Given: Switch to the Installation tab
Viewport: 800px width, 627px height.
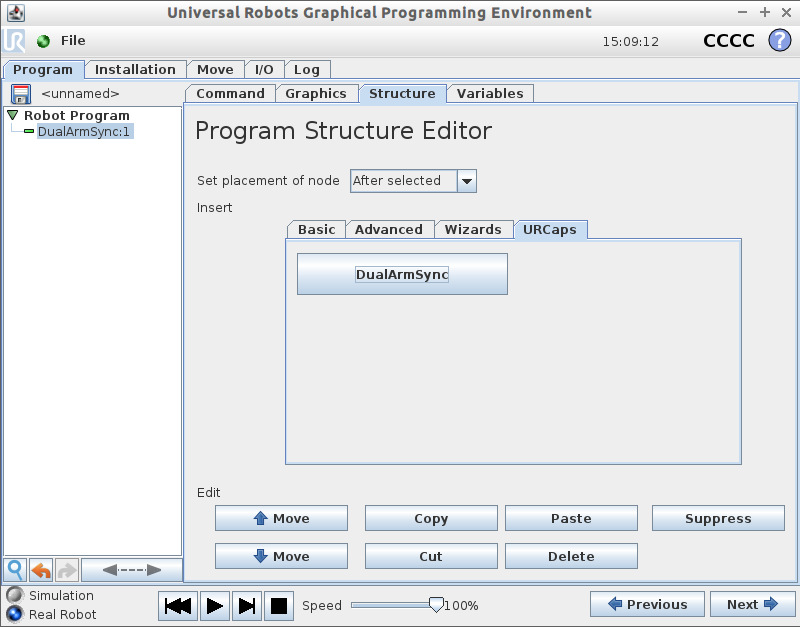Looking at the screenshot, I should point(135,69).
